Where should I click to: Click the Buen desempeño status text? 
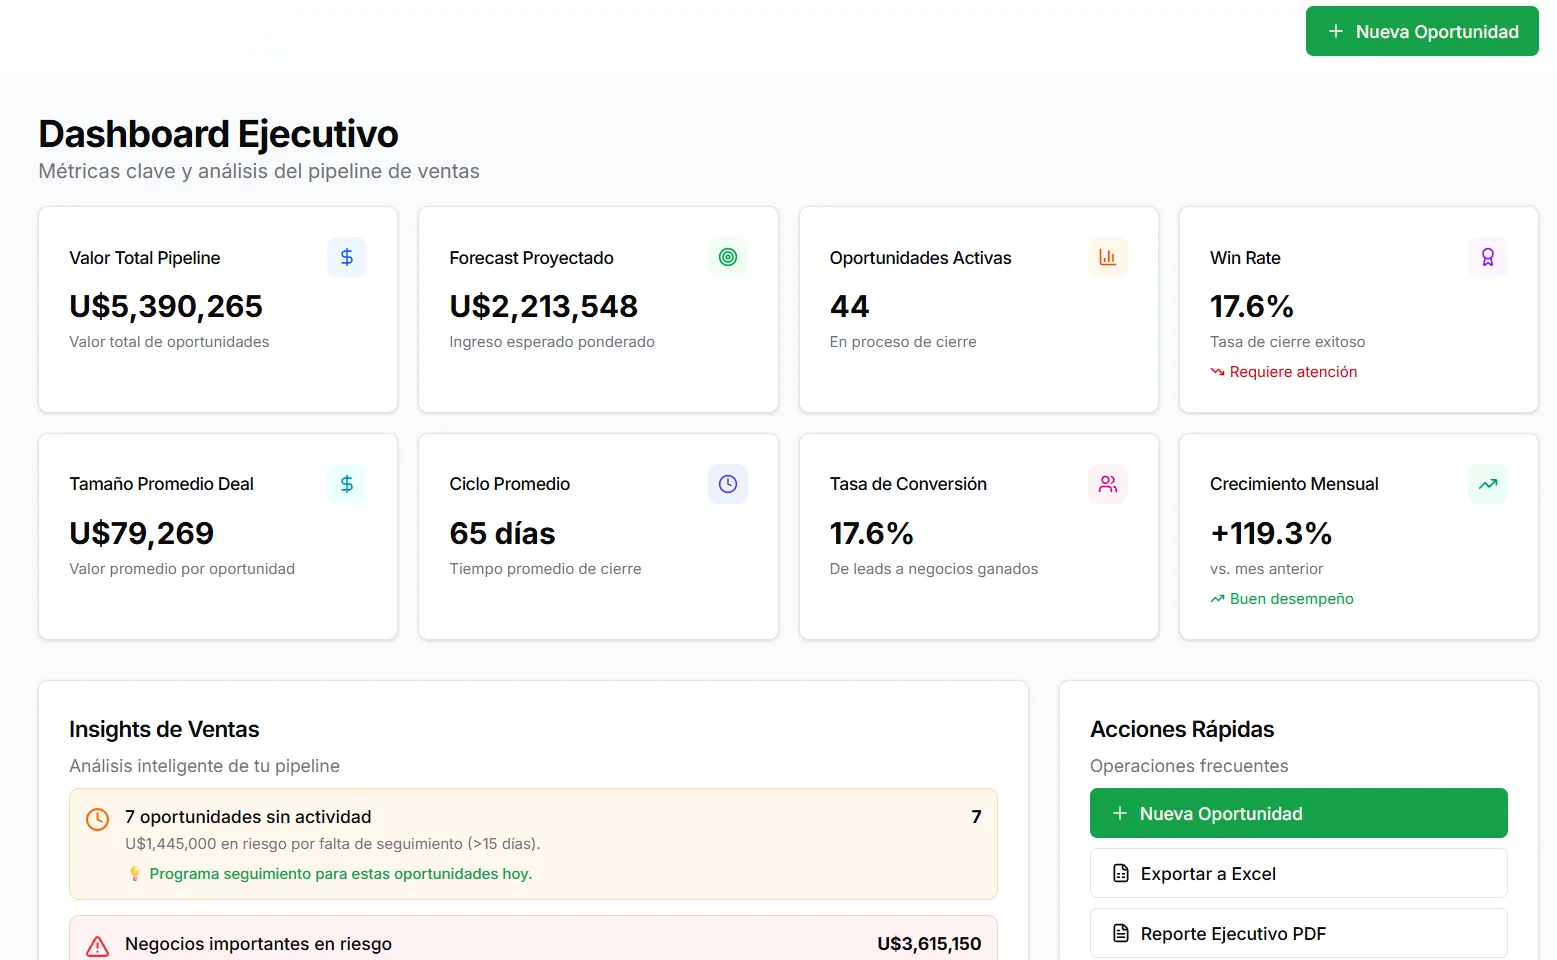tap(1291, 599)
